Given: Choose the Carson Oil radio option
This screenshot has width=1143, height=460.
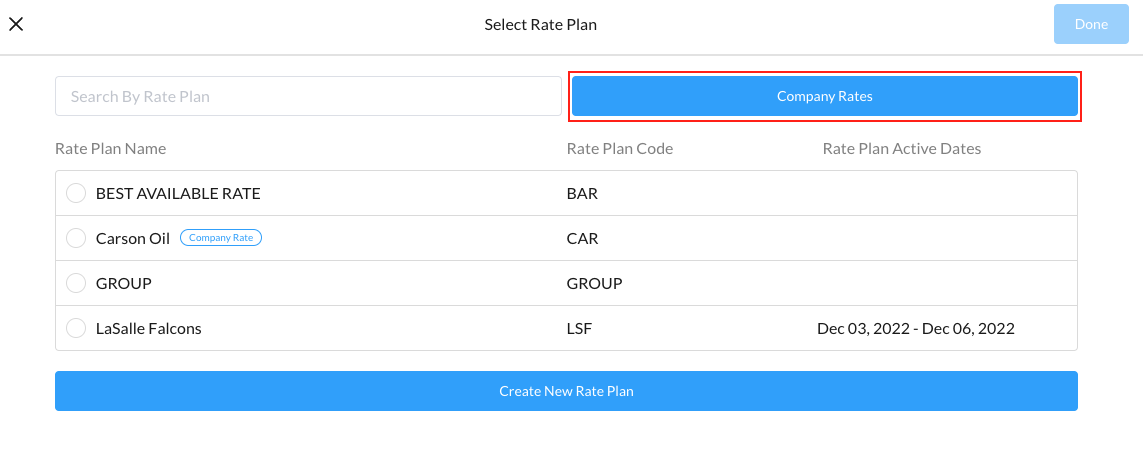Looking at the screenshot, I should (x=76, y=239).
